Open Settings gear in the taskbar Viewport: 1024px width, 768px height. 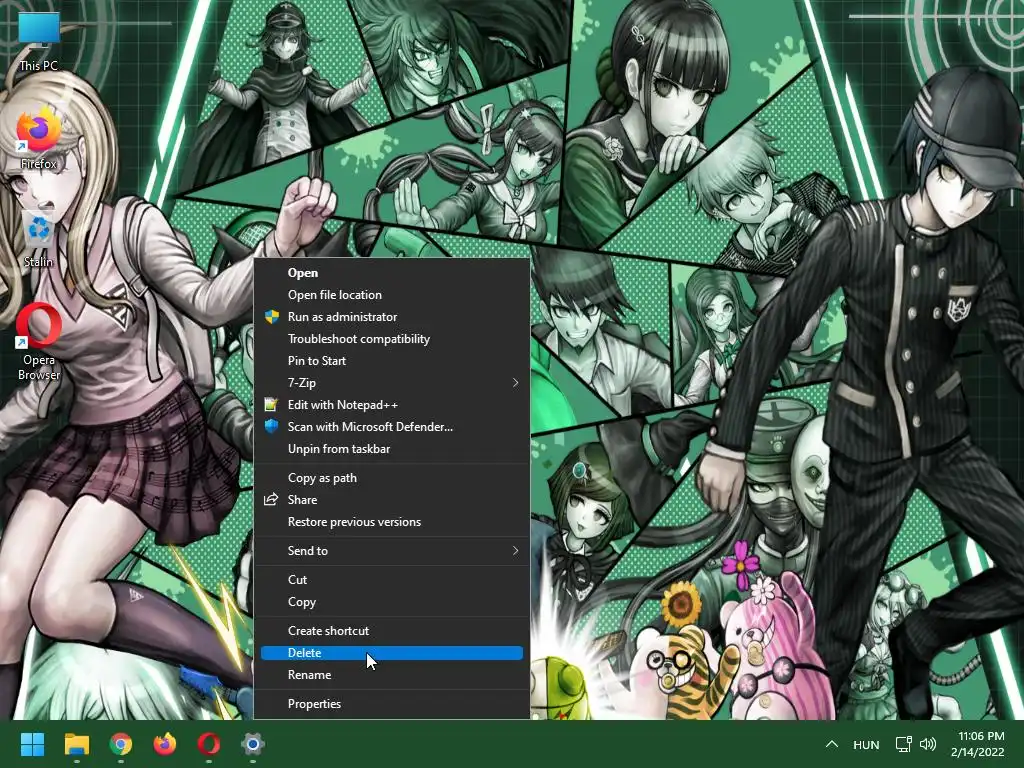(253, 744)
